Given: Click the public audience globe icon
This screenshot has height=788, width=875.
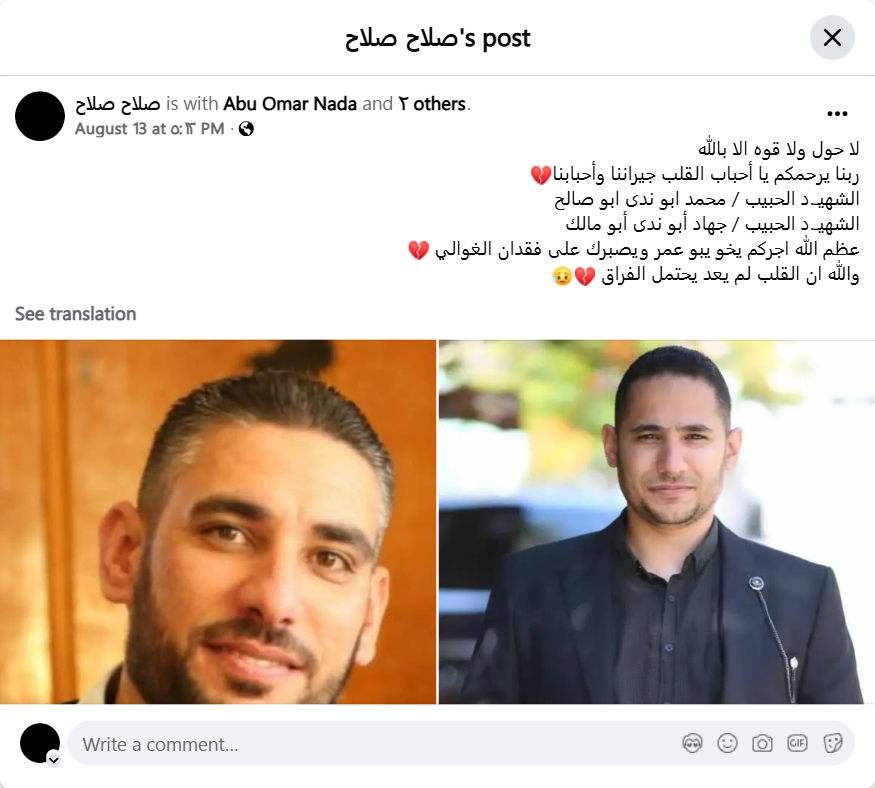Looking at the screenshot, I should point(246,129).
